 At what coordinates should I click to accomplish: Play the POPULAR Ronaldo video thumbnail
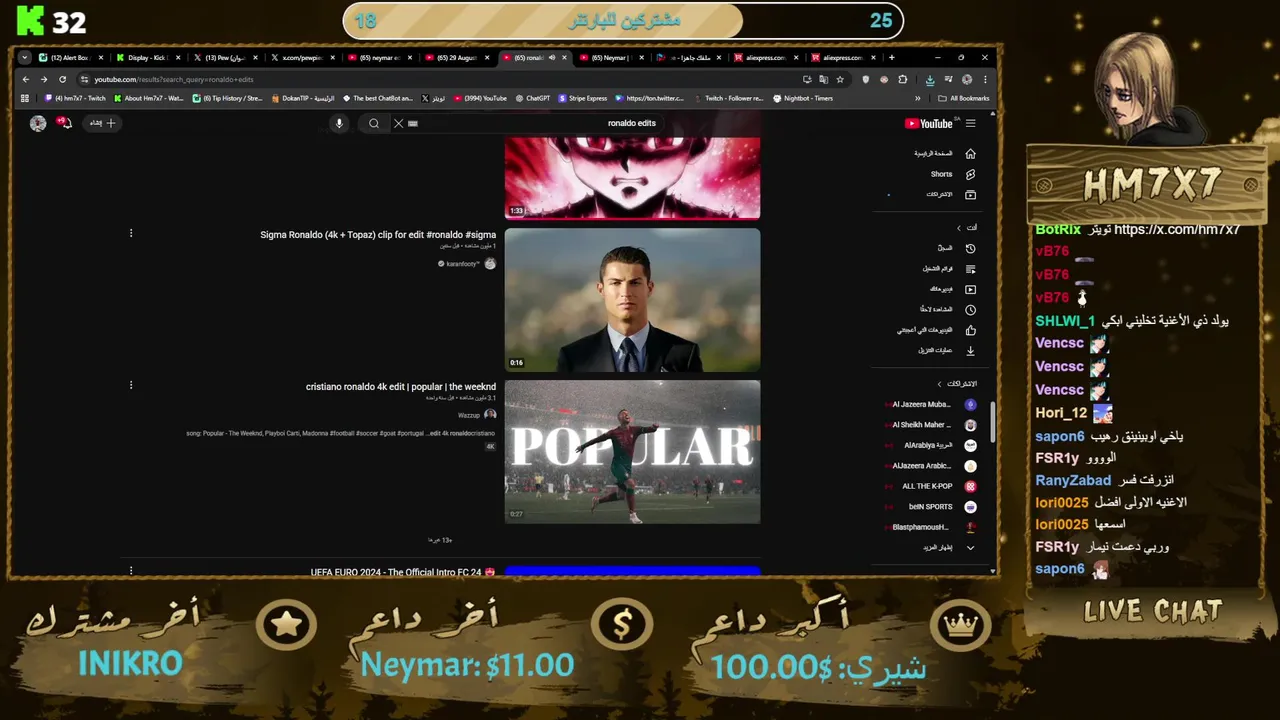632,452
